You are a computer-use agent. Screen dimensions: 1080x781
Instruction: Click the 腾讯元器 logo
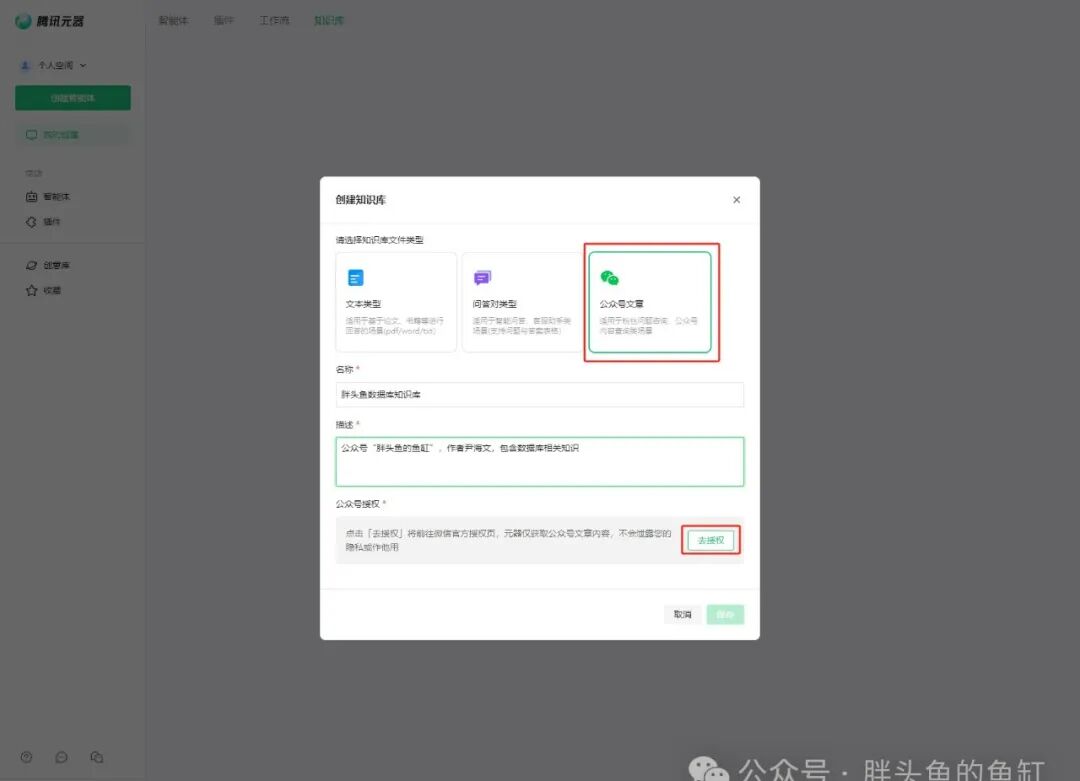click(49, 21)
